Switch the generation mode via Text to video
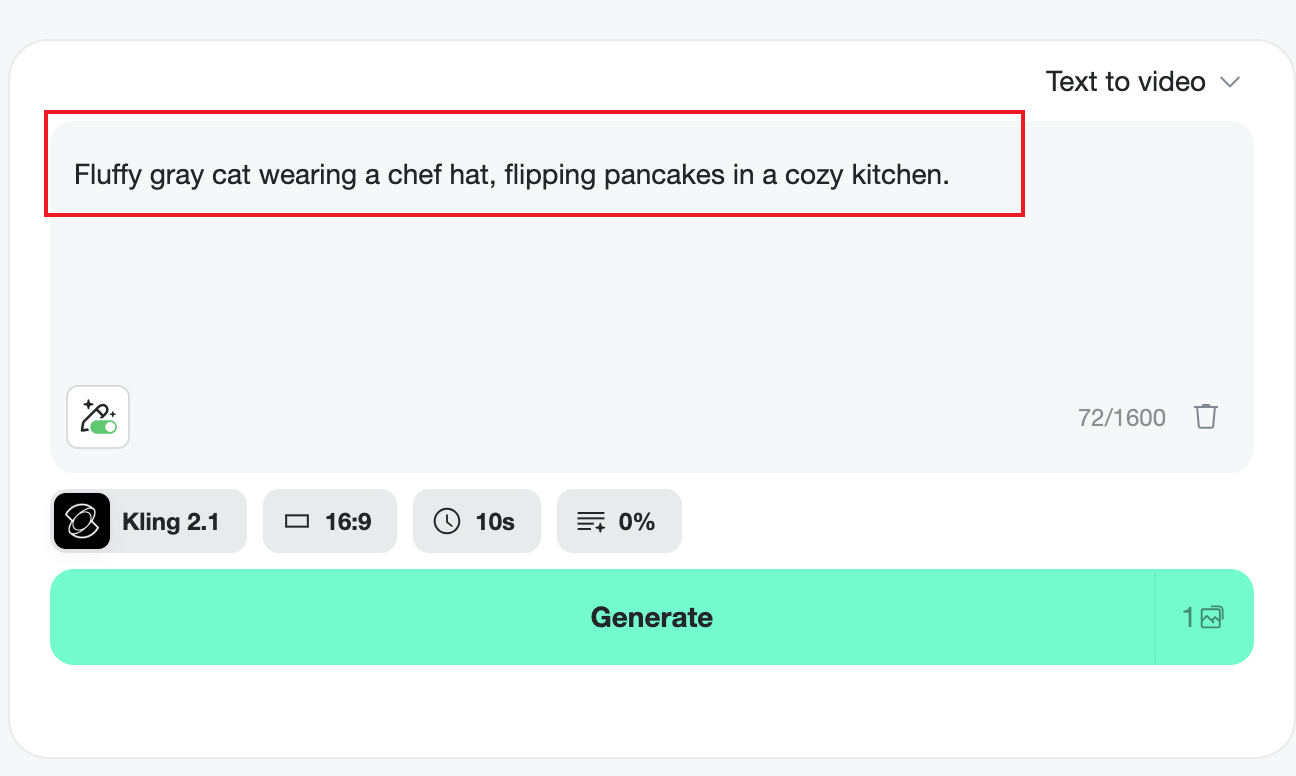 point(1125,81)
